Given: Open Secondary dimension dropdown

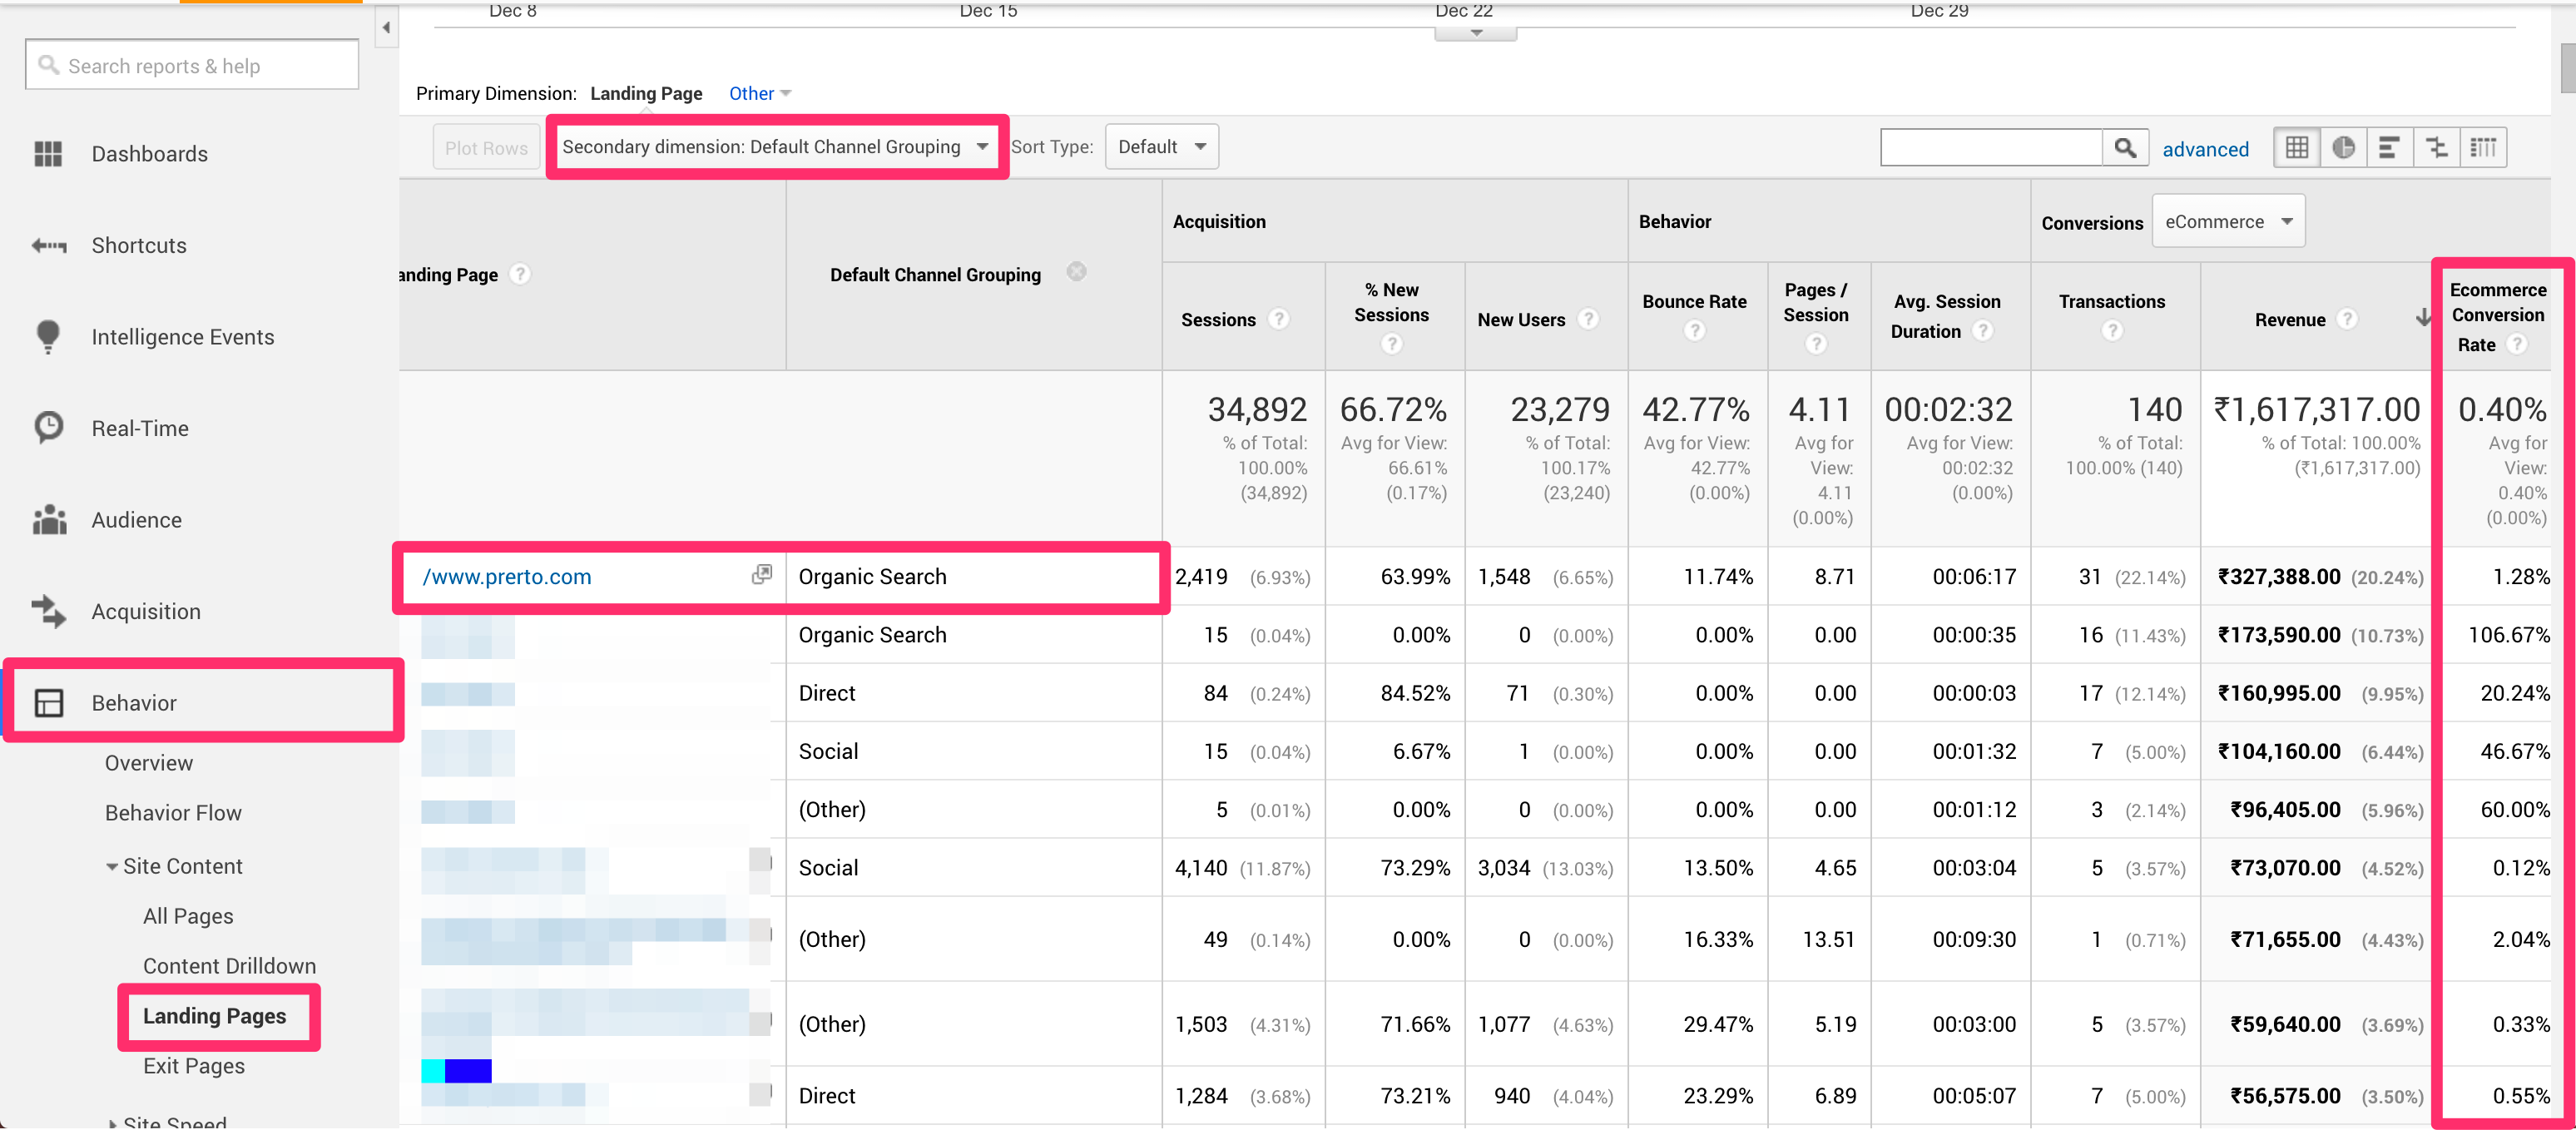Looking at the screenshot, I should pyautogui.click(x=775, y=147).
